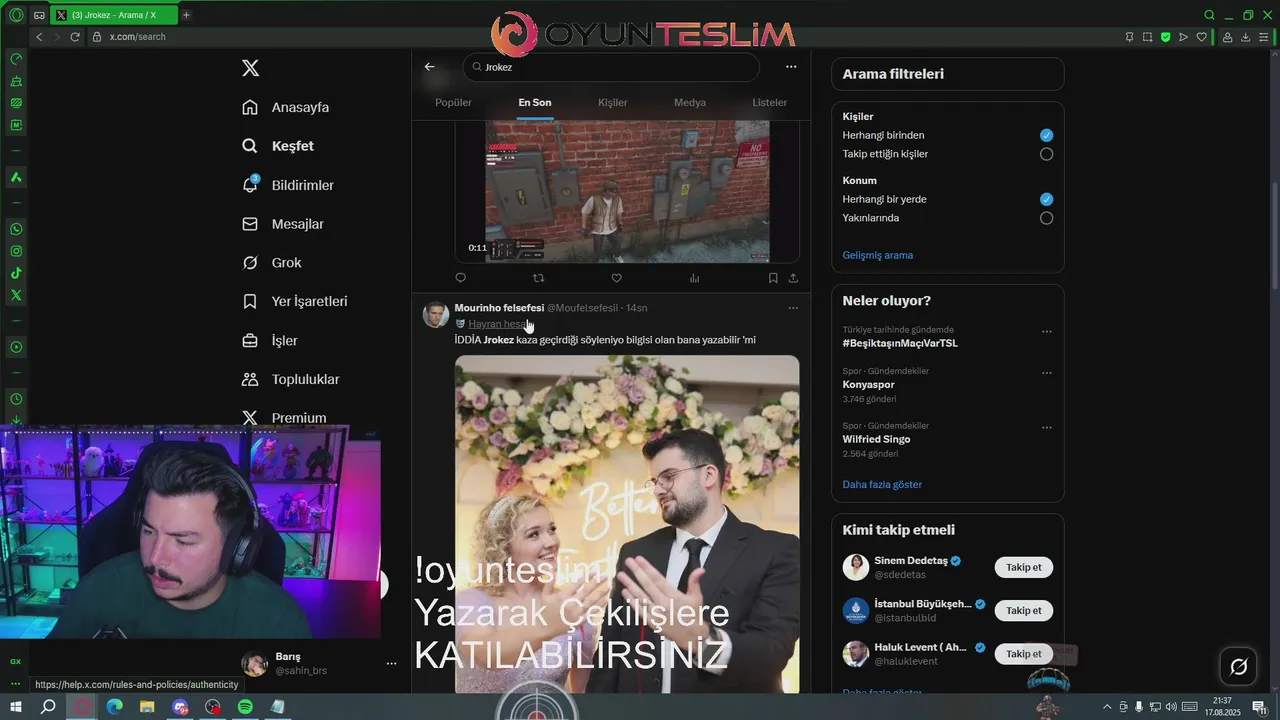Follow Haluk Levent with Takip et
This screenshot has width=1280, height=720.
1024,654
